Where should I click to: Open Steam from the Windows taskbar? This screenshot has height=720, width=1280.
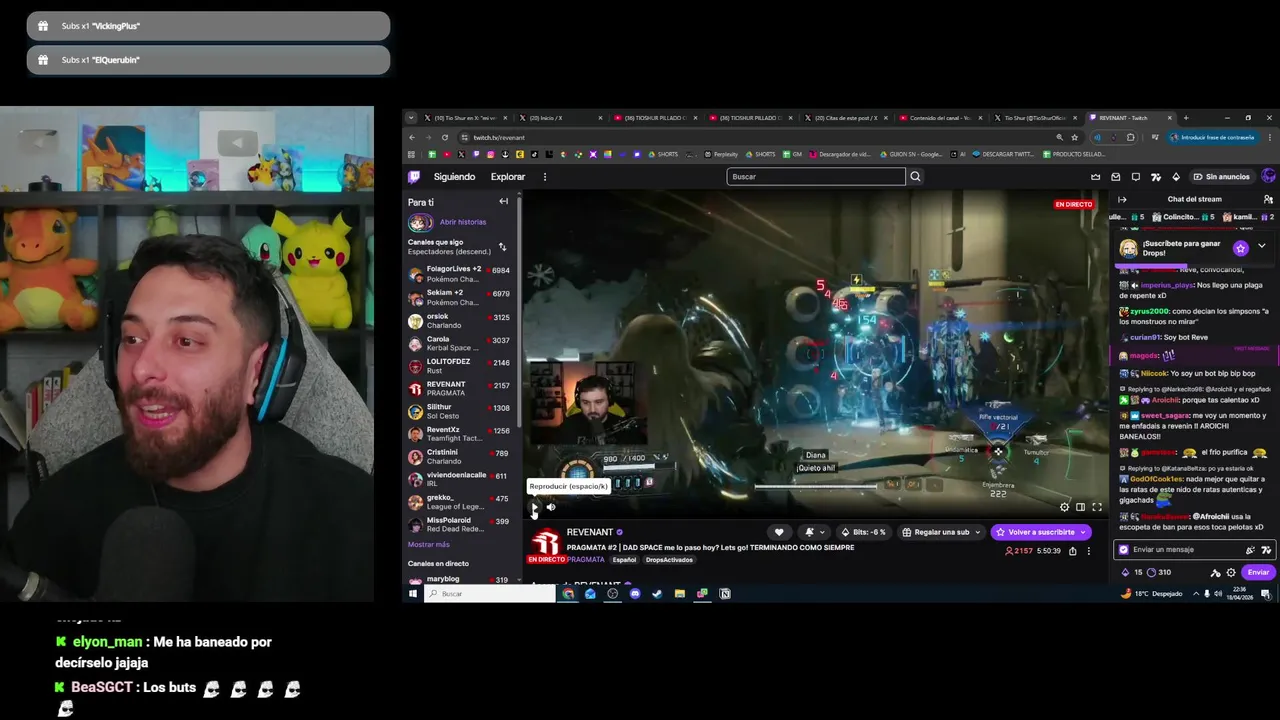click(657, 594)
